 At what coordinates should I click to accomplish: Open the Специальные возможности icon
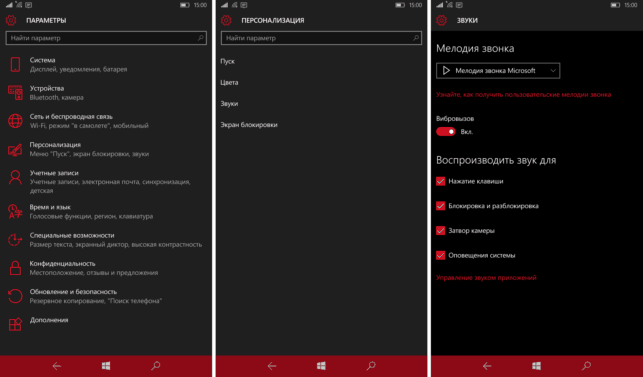pos(15,240)
